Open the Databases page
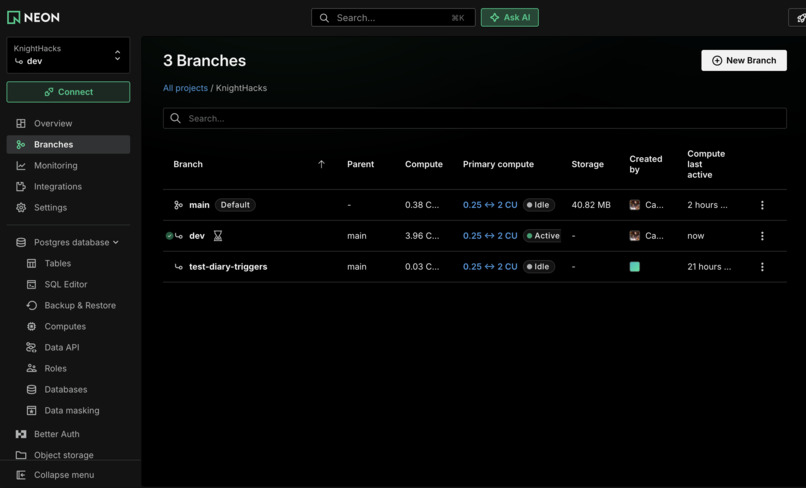Viewport: 806px width, 488px height. point(66,390)
